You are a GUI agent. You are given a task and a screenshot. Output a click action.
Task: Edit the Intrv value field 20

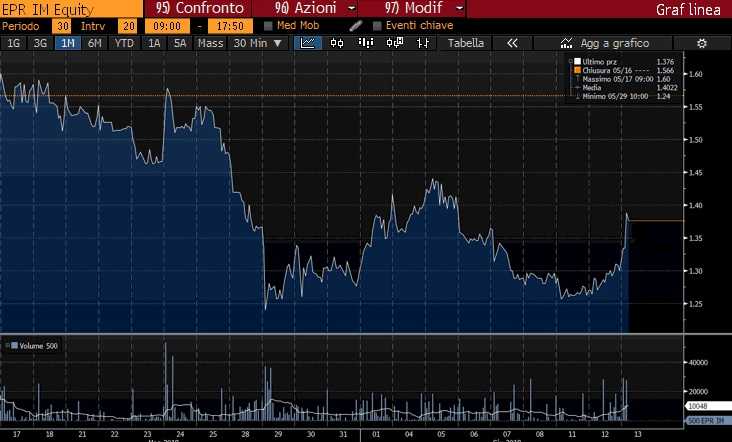[128, 26]
